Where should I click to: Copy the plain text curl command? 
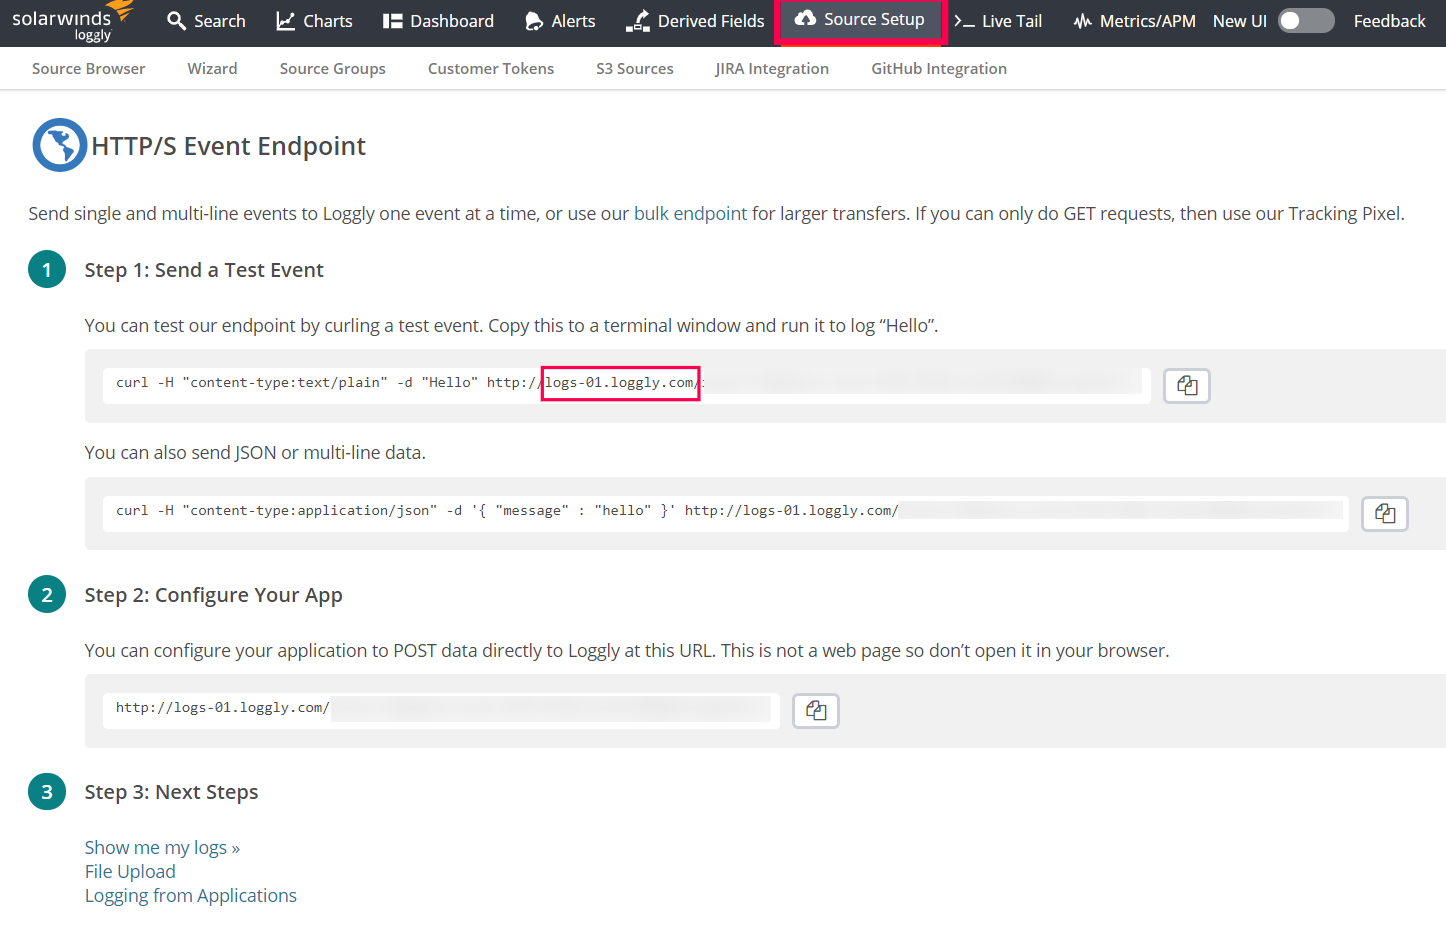tap(1186, 386)
